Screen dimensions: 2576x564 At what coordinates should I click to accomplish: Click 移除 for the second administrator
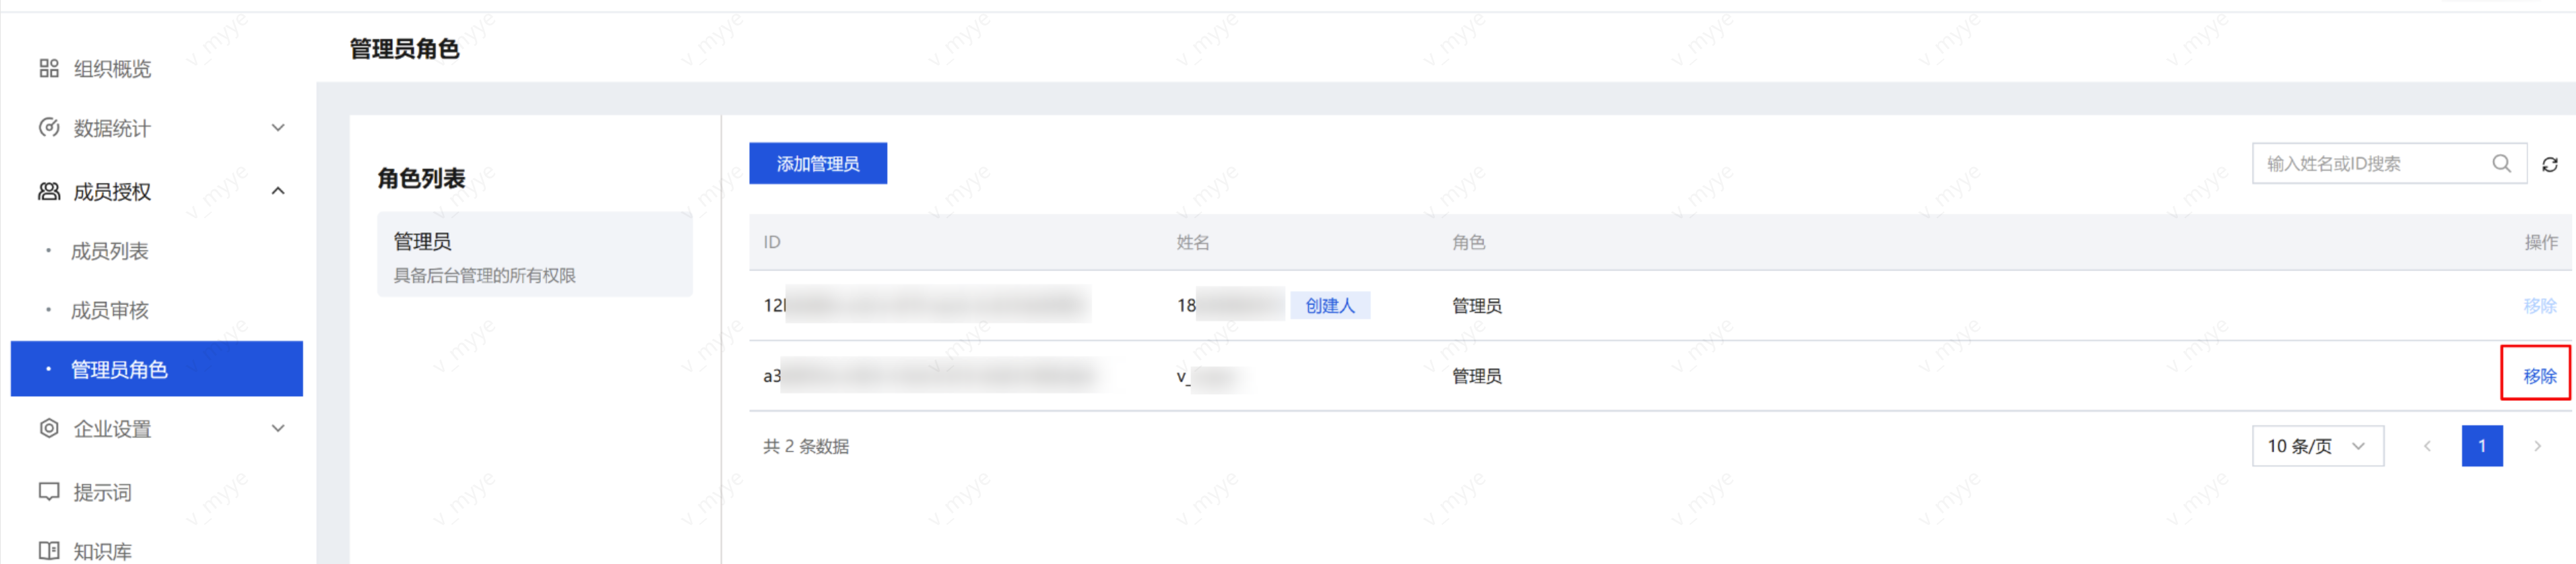(2538, 376)
